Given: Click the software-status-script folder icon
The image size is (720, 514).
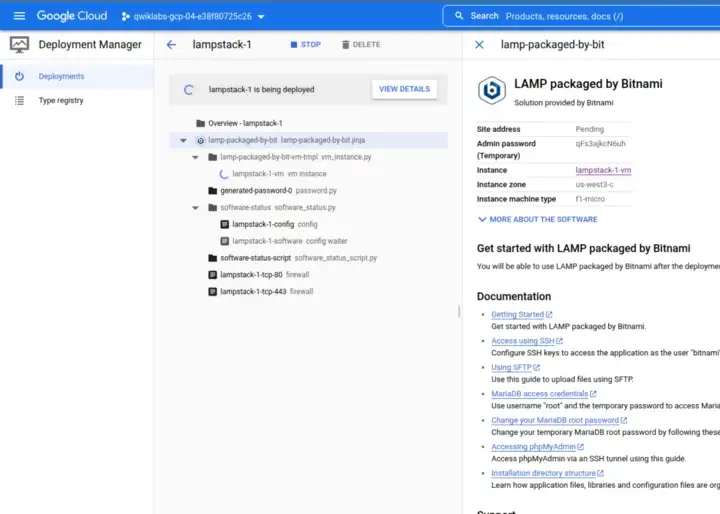Looking at the screenshot, I should 212,258.
